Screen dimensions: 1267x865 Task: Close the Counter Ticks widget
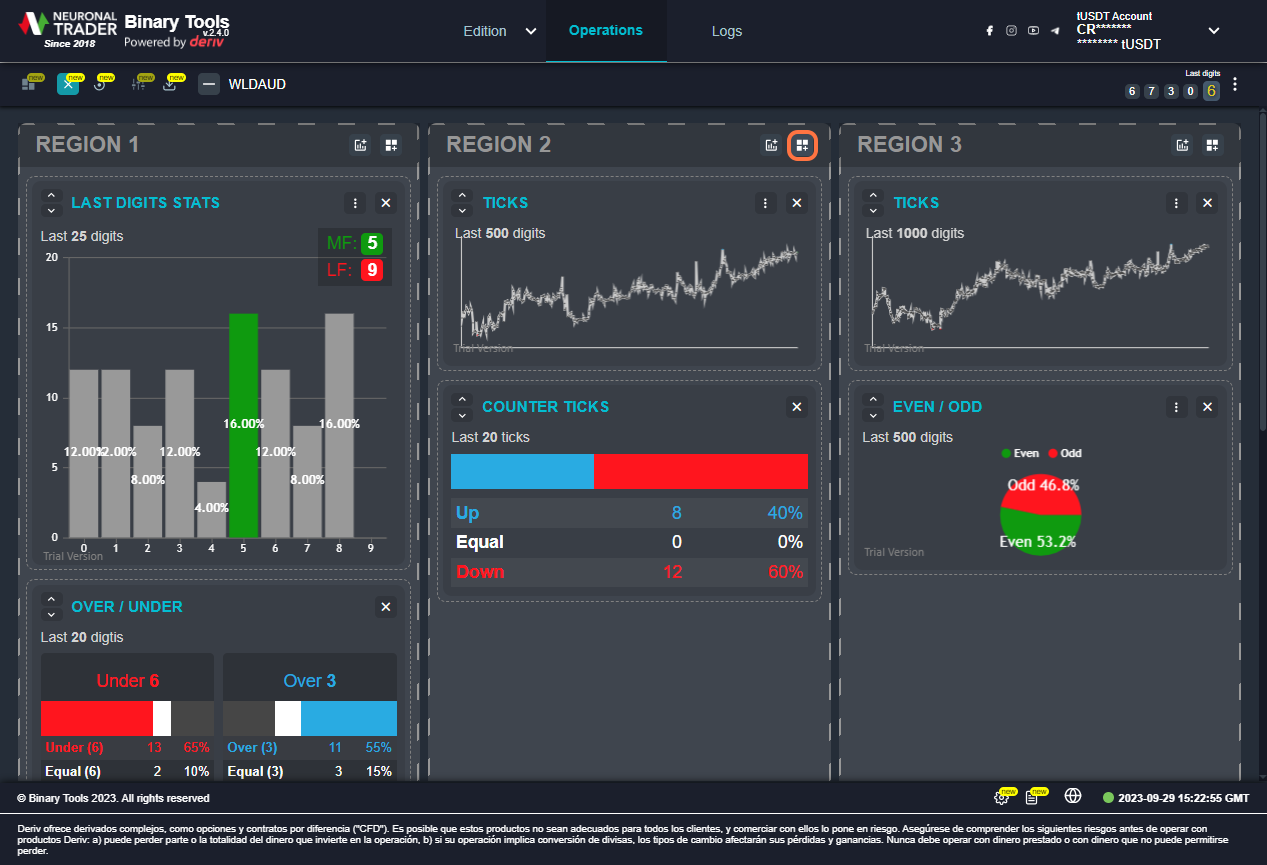tap(797, 407)
